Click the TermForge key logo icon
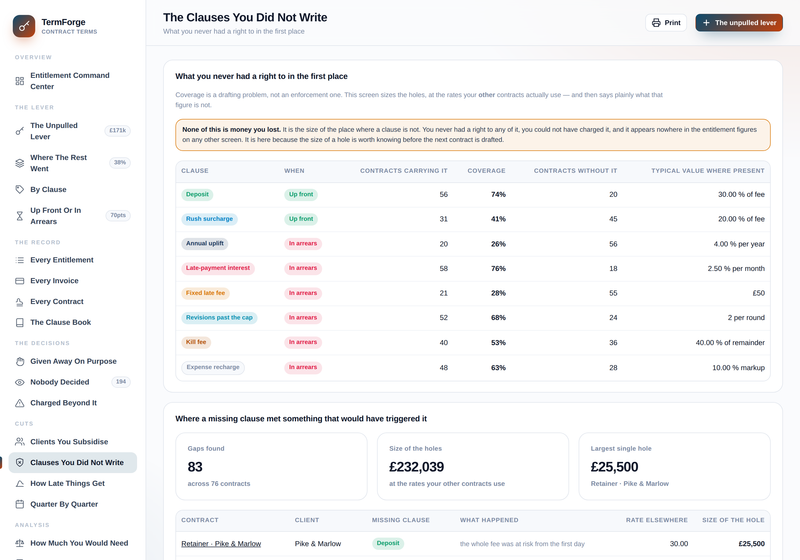Viewport: 800px width, 560px height. [24, 26]
